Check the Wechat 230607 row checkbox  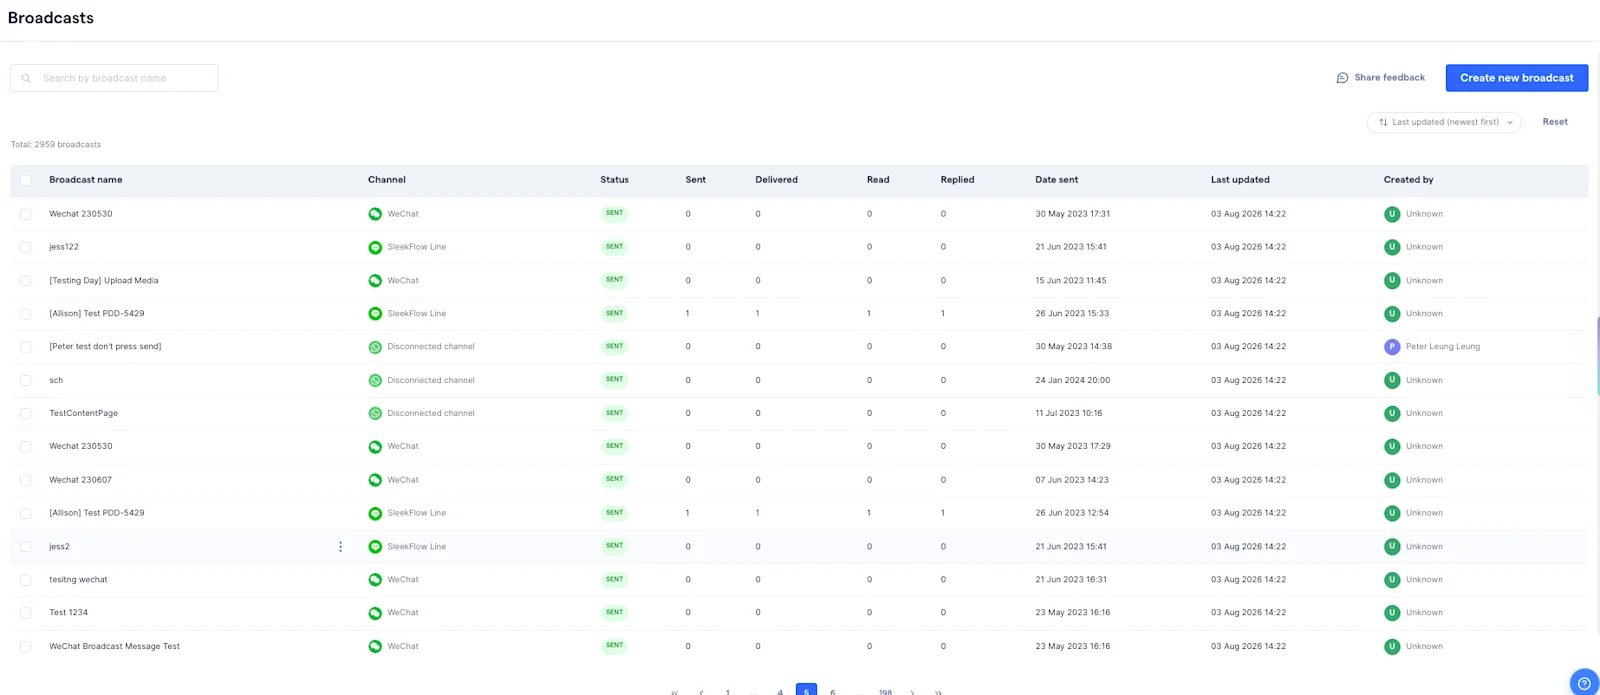[26, 480]
